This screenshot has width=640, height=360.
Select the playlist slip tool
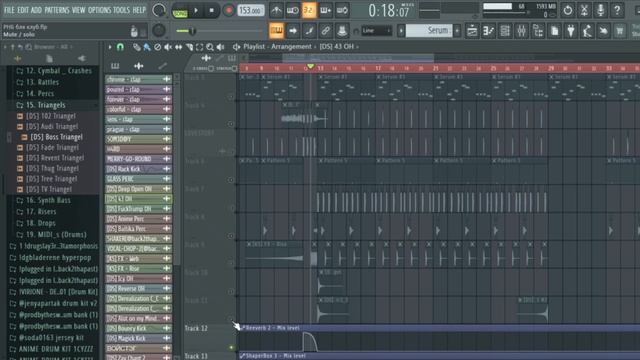(x=178, y=47)
